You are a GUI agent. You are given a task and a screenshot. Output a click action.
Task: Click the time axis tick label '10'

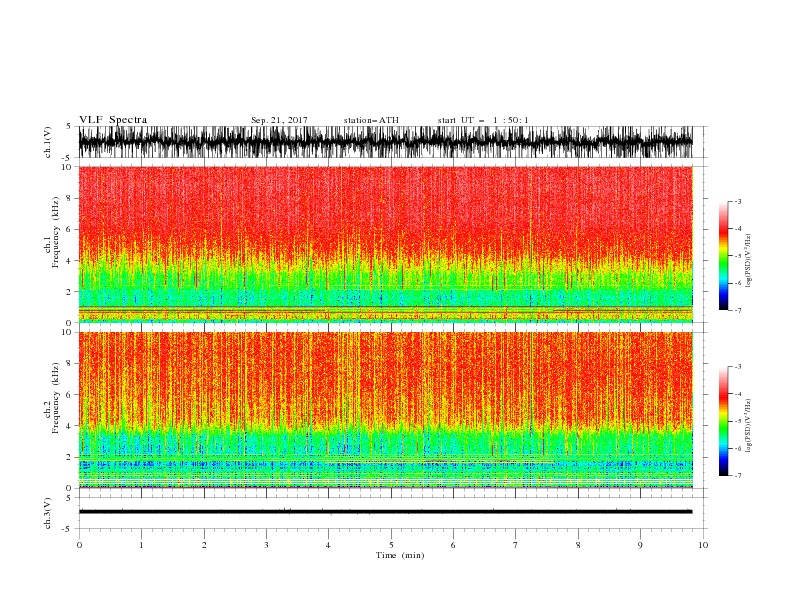(703, 545)
